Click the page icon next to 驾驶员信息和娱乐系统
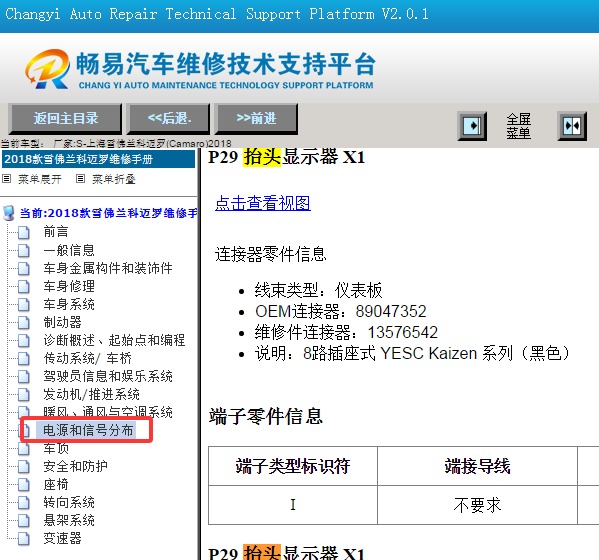This screenshot has width=599, height=560. [24, 377]
